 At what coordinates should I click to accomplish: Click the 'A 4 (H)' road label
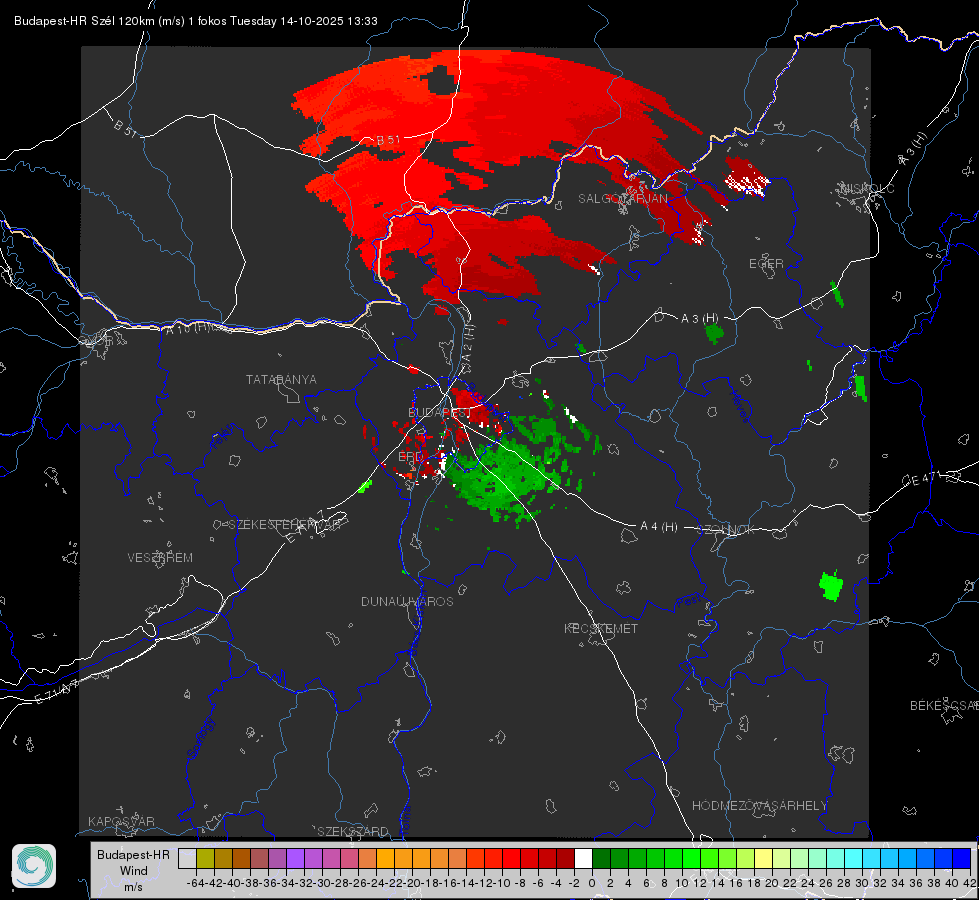pos(659,527)
